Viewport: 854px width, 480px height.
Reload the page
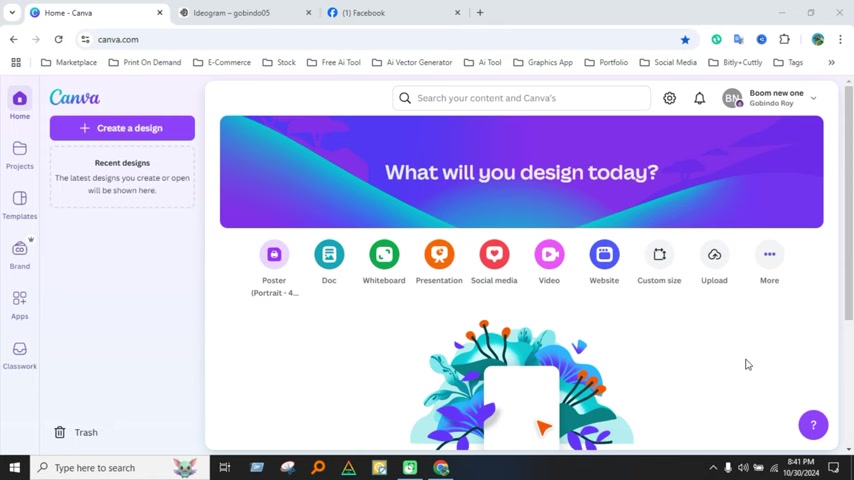pos(58,39)
